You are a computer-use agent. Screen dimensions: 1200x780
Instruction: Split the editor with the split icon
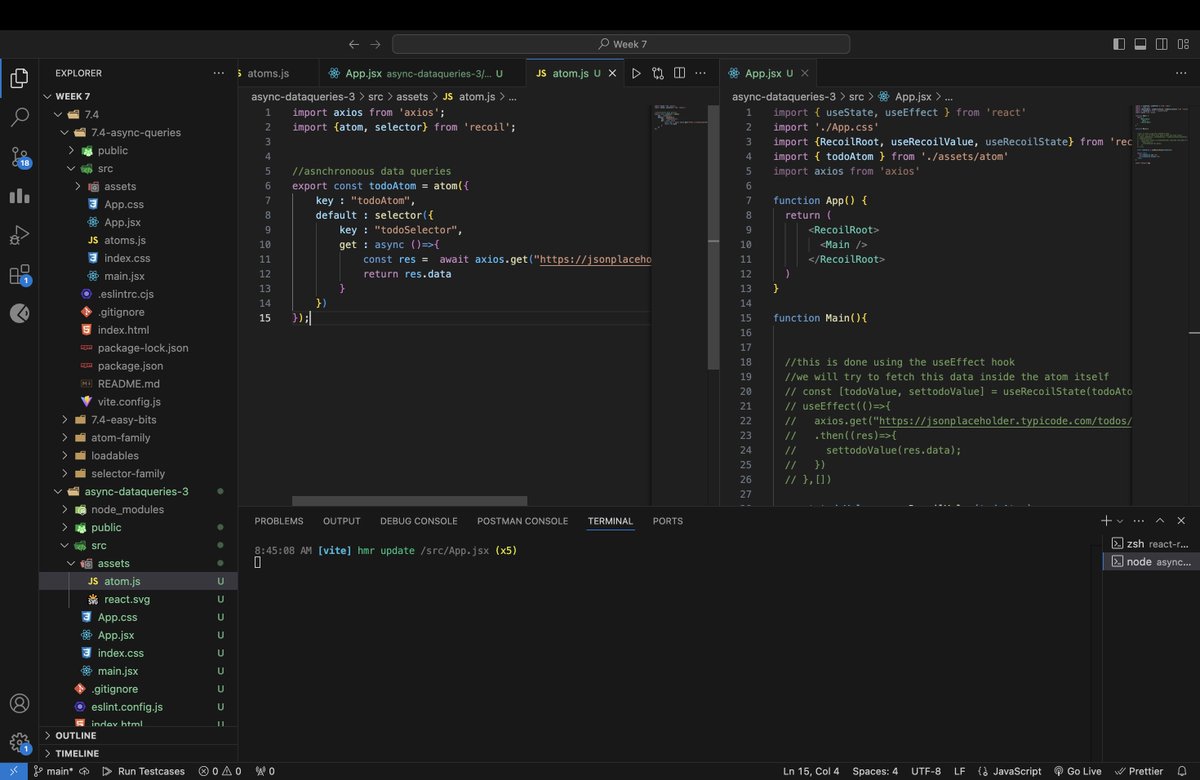point(680,72)
